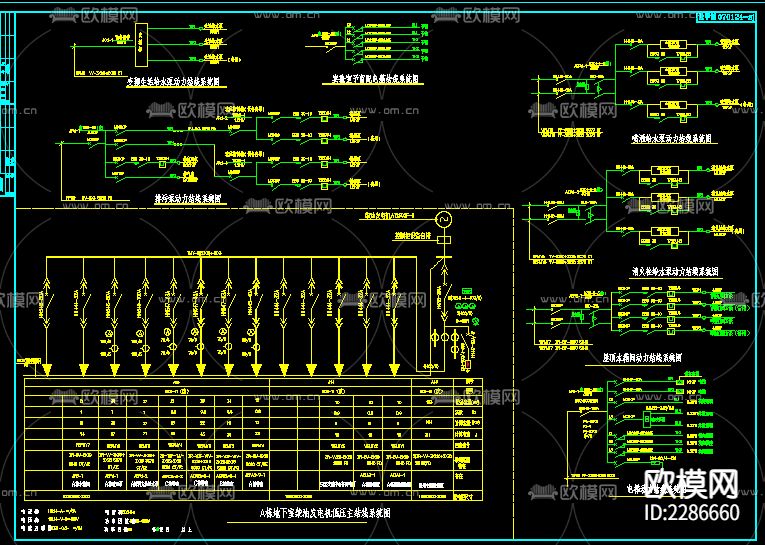Click the title 'A栋地下室柴油发电机低压主结线系统图'
Screen dimensions: 765x545
[x=325, y=513]
